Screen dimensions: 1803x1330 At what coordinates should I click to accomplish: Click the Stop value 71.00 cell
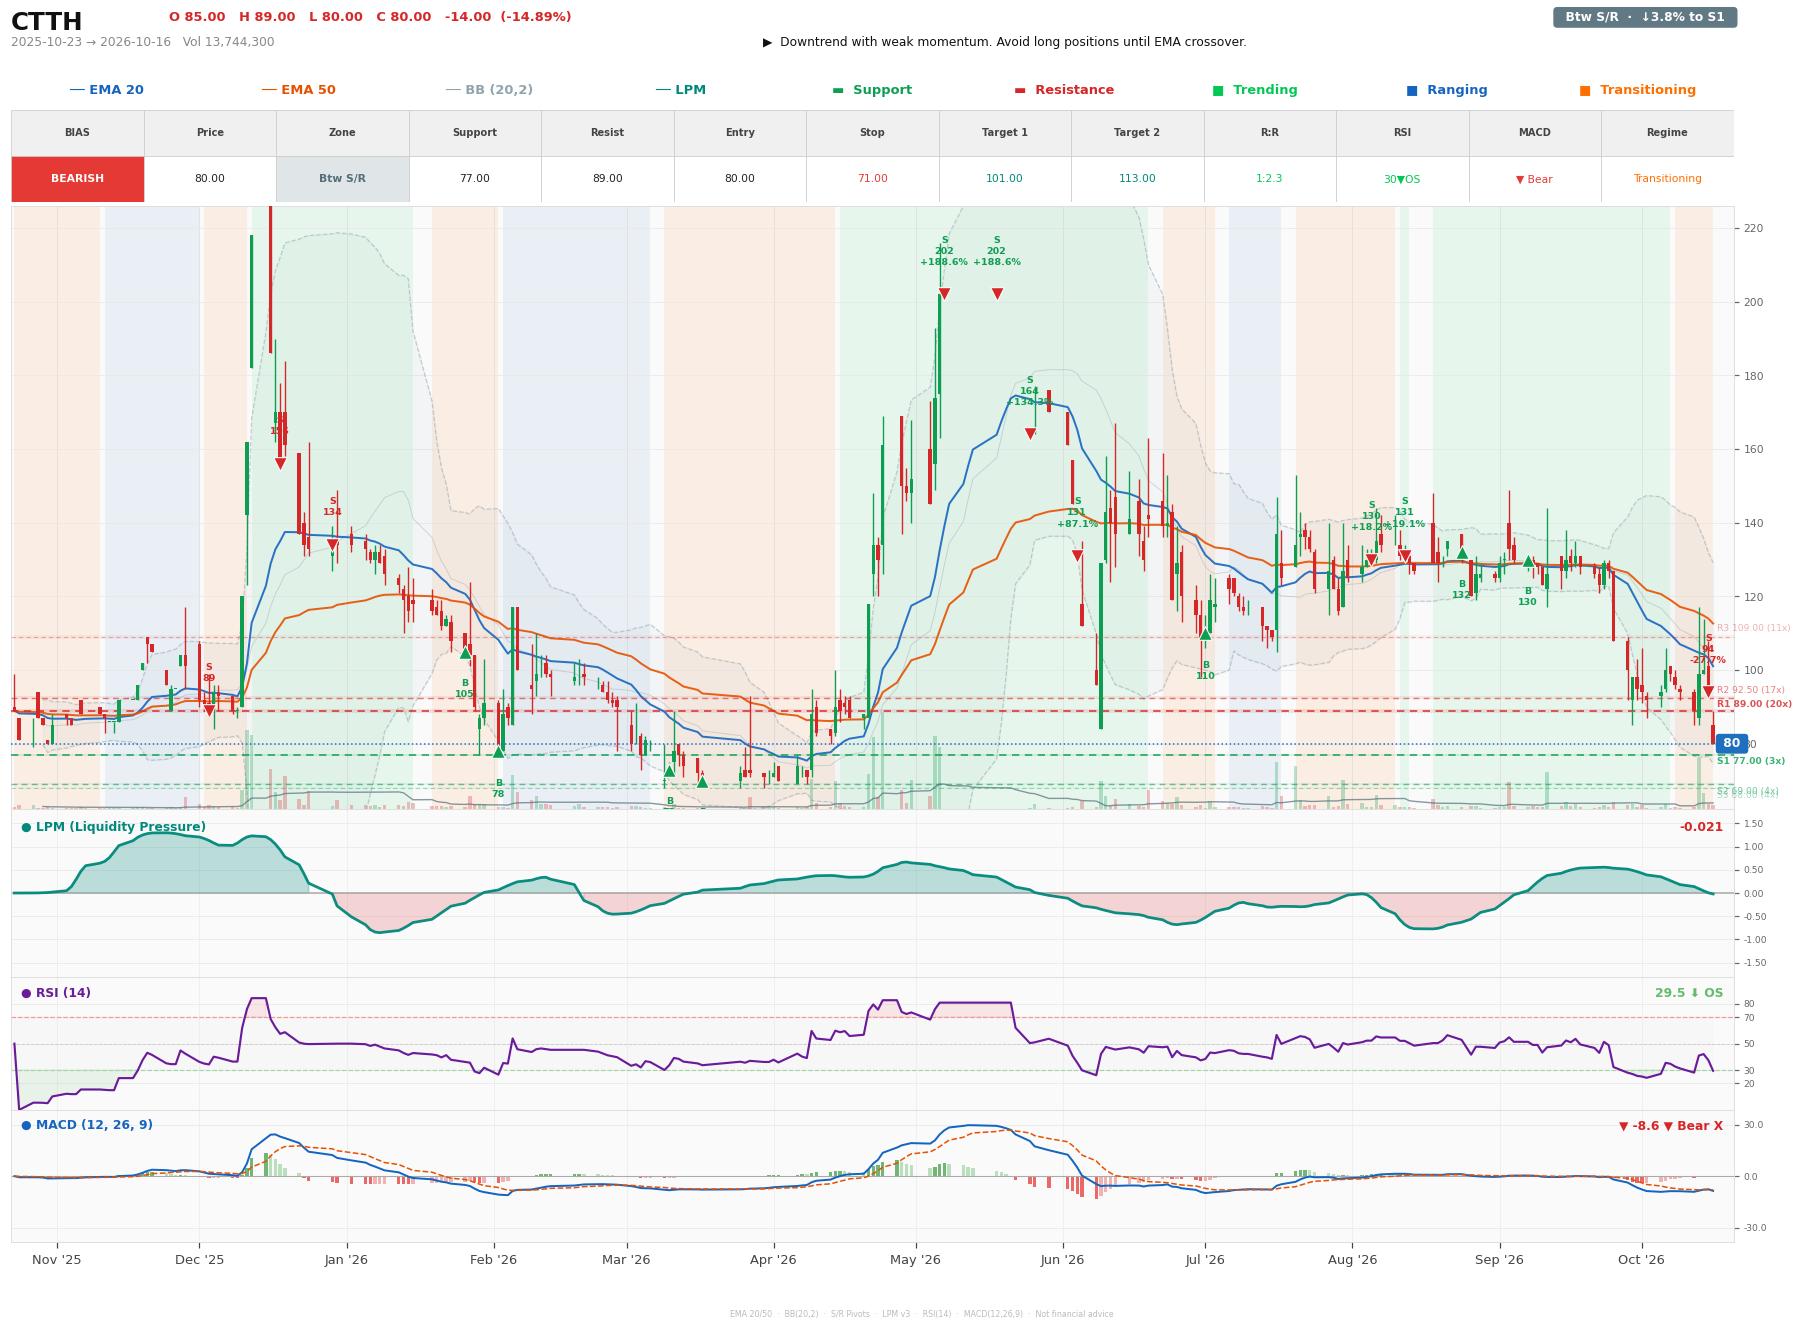click(x=872, y=179)
